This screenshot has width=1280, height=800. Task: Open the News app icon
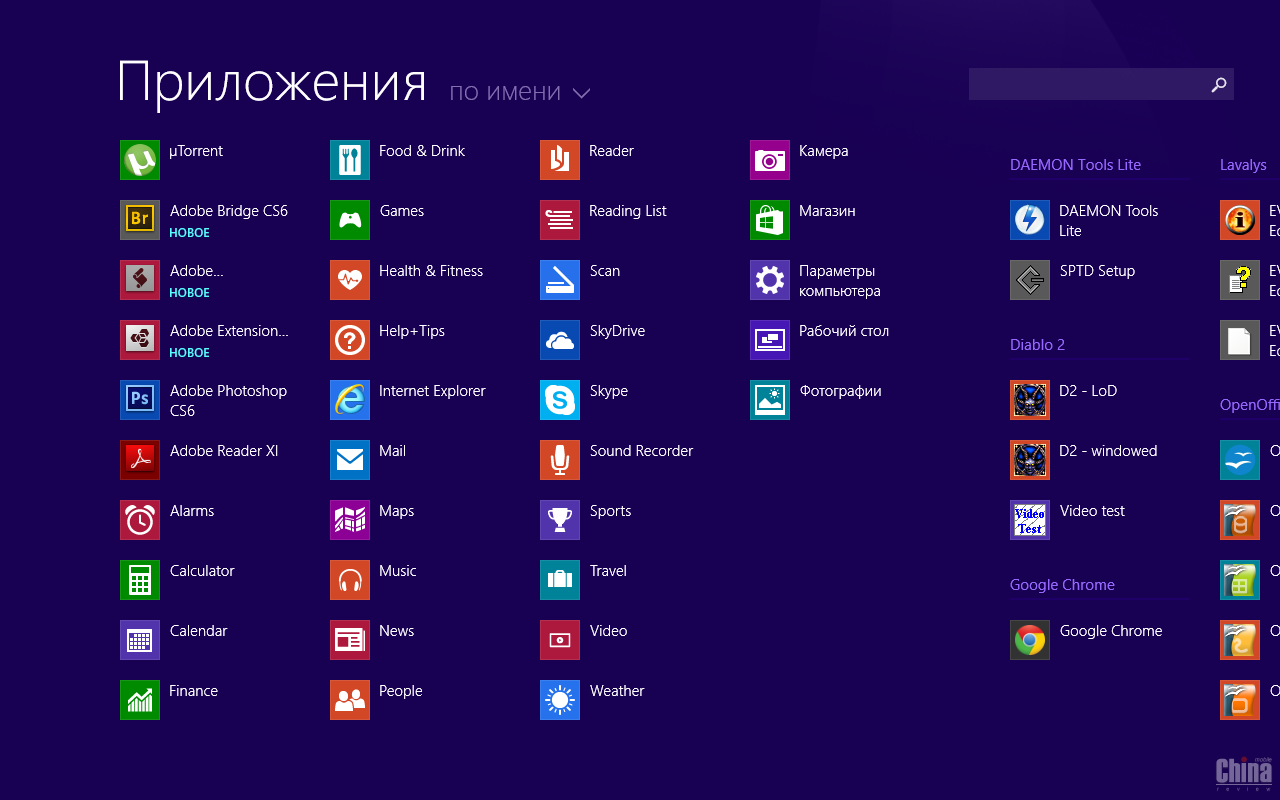pos(350,640)
